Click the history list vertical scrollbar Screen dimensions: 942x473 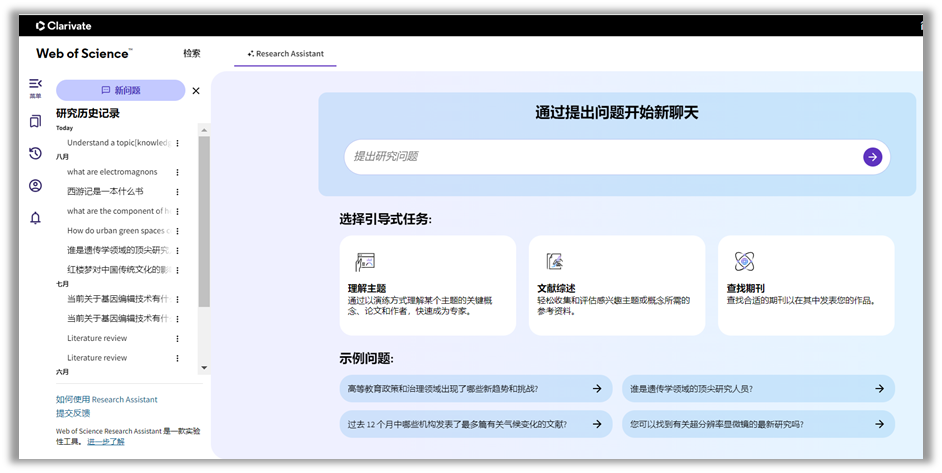click(x=204, y=220)
